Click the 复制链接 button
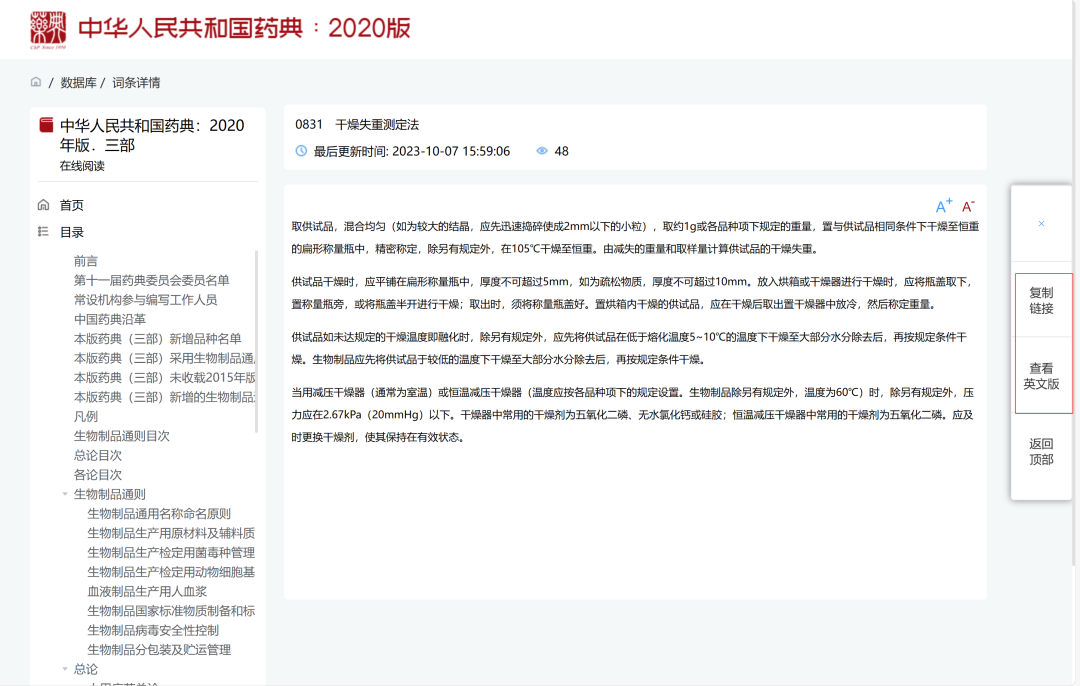 click(1041, 301)
